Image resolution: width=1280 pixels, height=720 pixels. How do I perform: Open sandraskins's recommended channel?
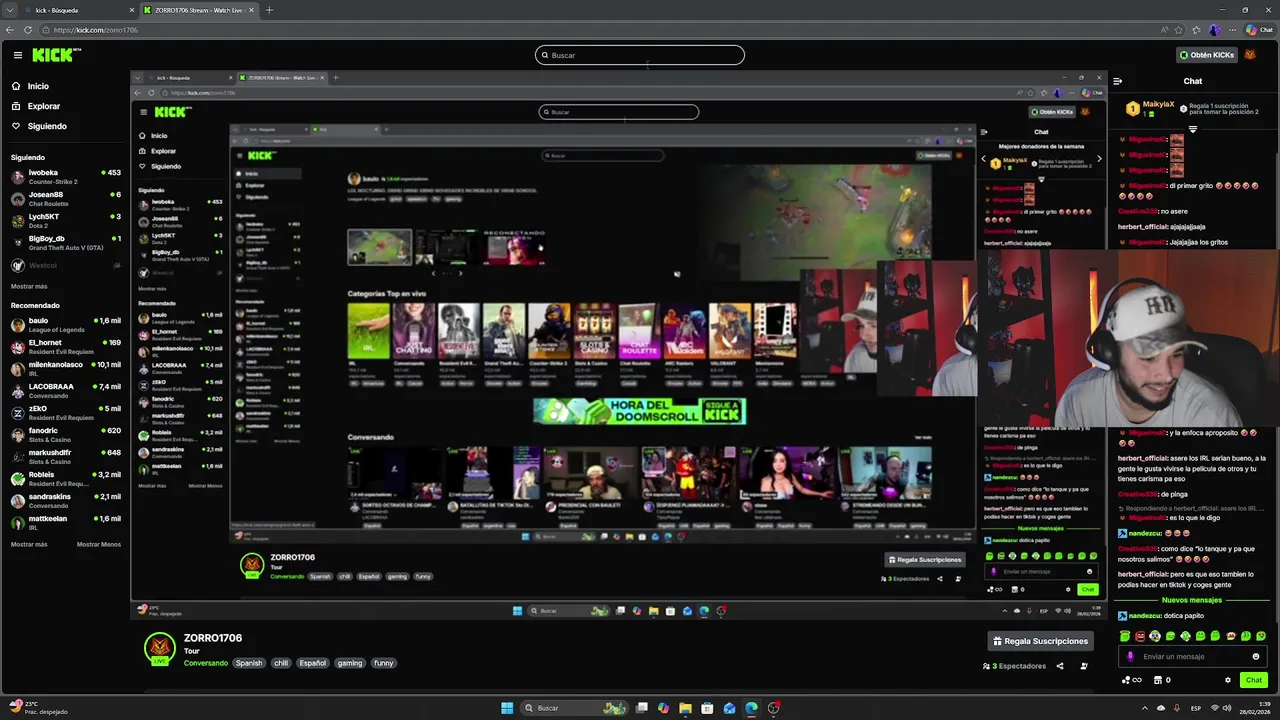[65, 500]
